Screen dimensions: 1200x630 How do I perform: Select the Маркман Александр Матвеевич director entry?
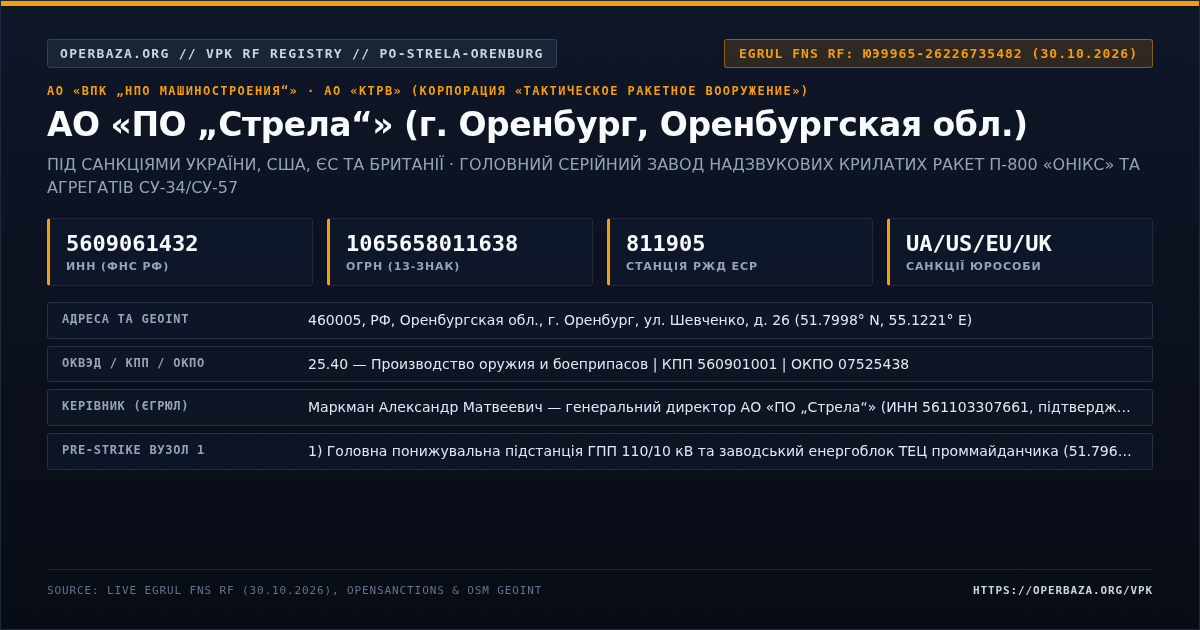tap(720, 407)
